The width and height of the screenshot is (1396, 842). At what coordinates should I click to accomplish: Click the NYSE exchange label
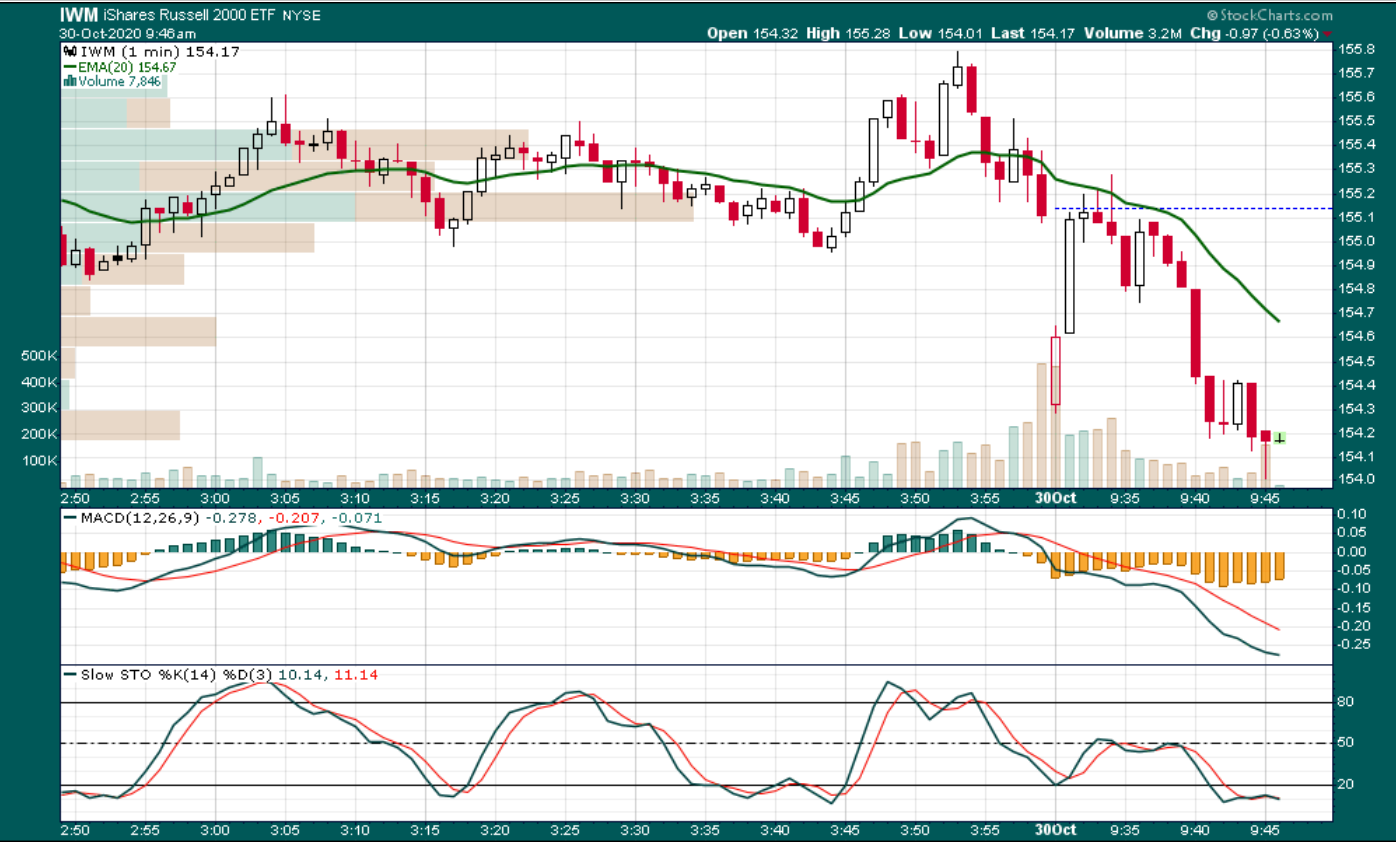[x=301, y=17]
